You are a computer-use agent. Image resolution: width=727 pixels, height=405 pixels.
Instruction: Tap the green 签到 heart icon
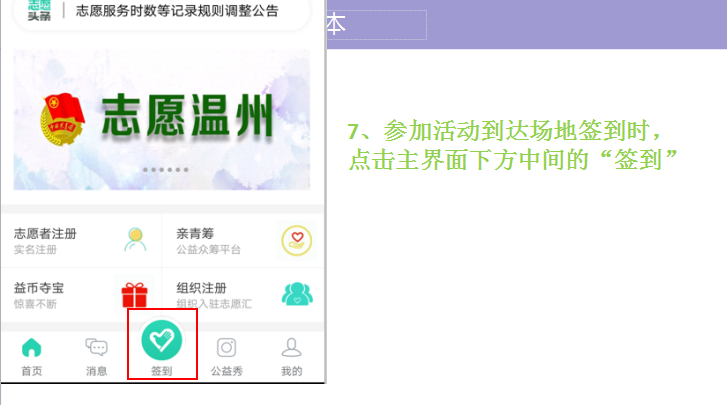coord(161,340)
